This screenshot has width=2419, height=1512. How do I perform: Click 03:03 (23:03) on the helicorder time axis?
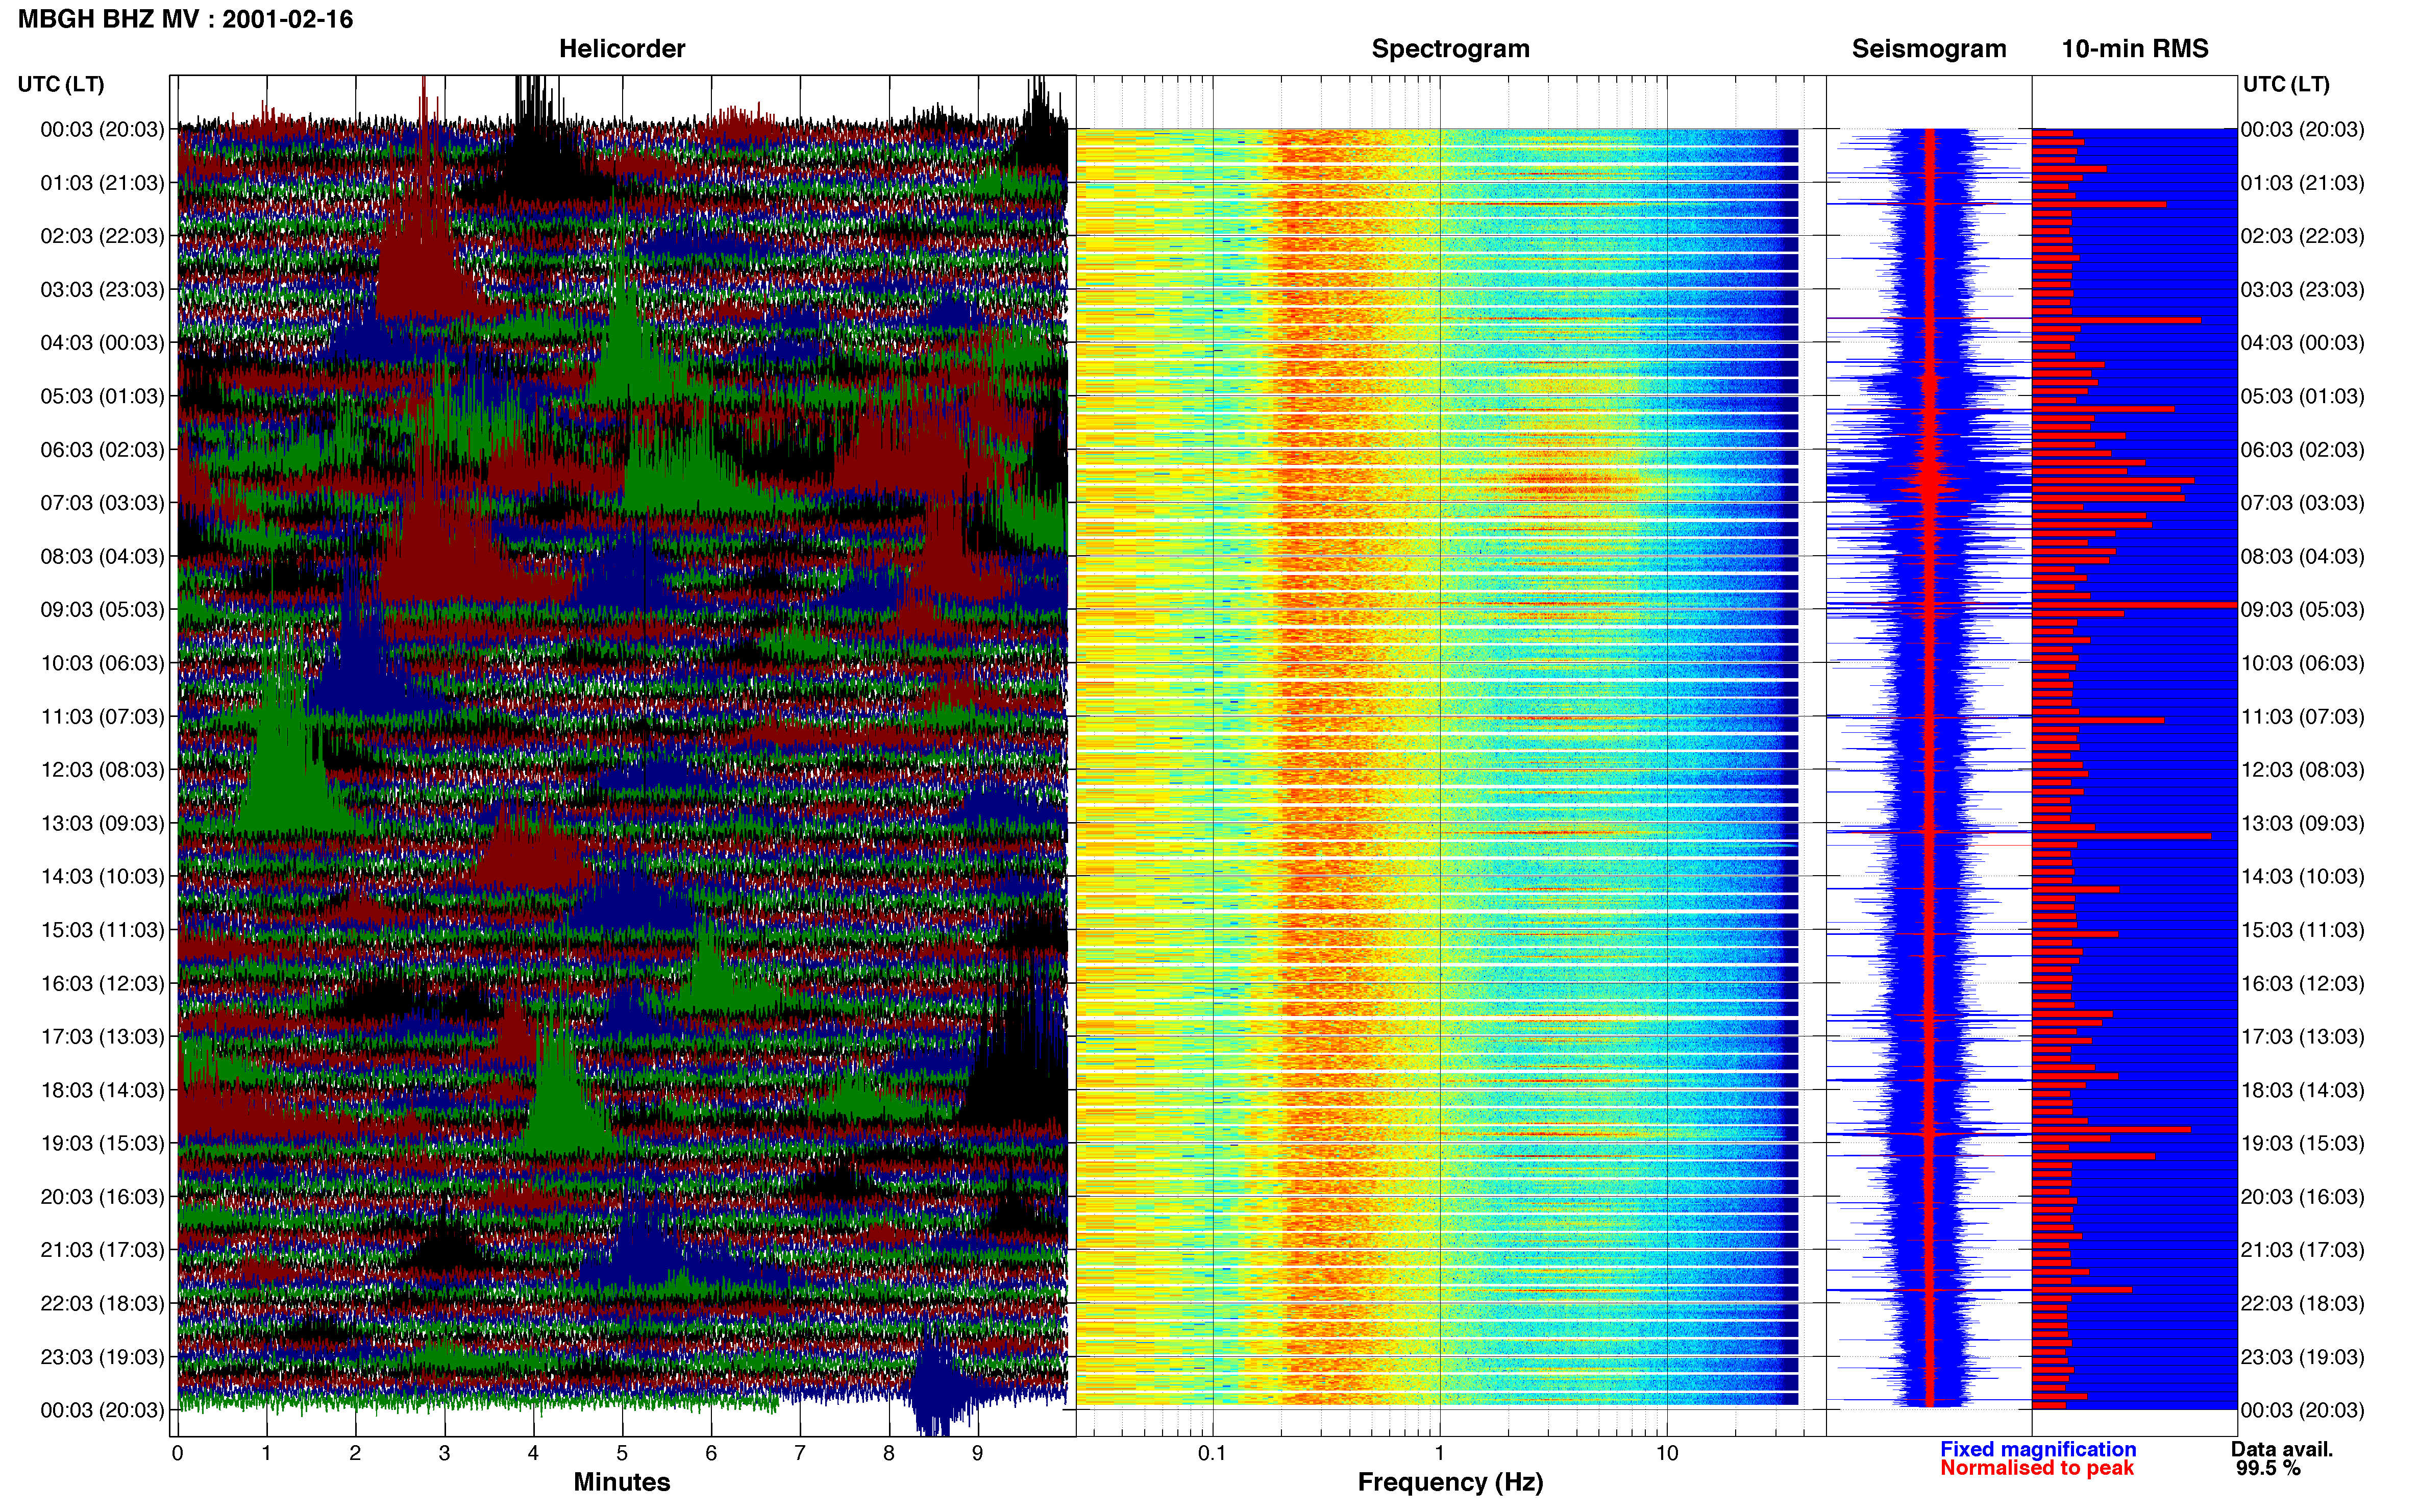(x=102, y=290)
